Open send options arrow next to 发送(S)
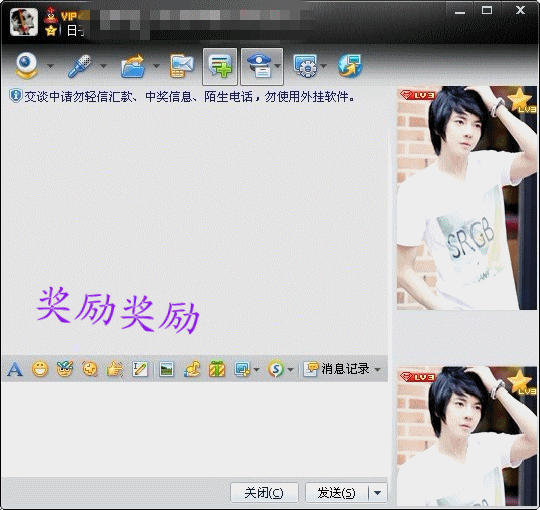Viewport: 540px width, 510px height. [x=378, y=493]
